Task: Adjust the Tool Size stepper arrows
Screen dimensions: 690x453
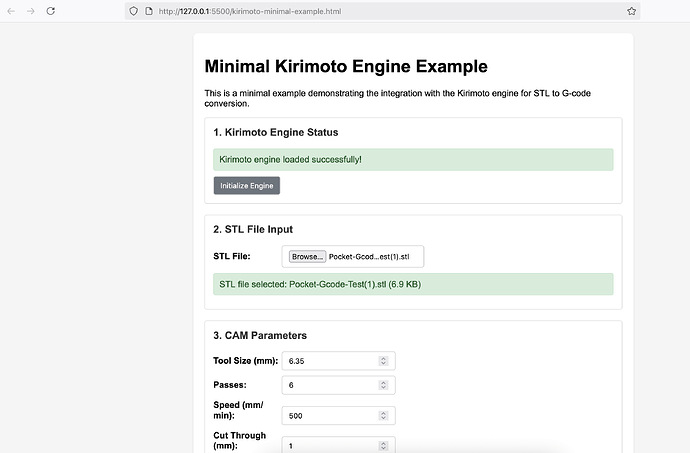Action: point(383,361)
